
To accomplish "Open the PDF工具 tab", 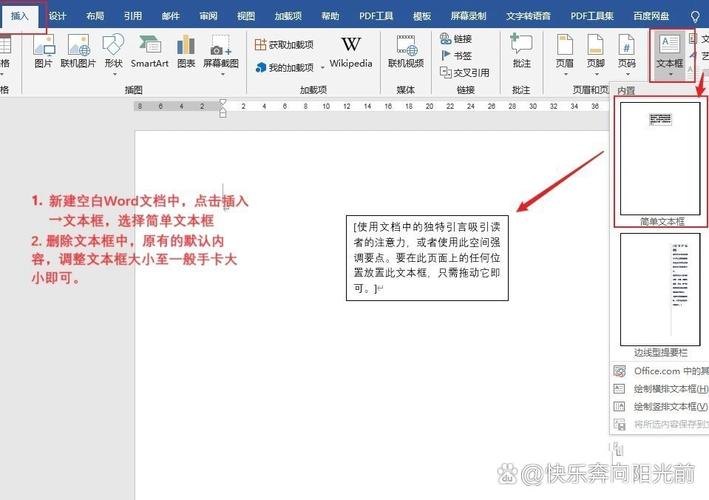I will (x=376, y=16).
